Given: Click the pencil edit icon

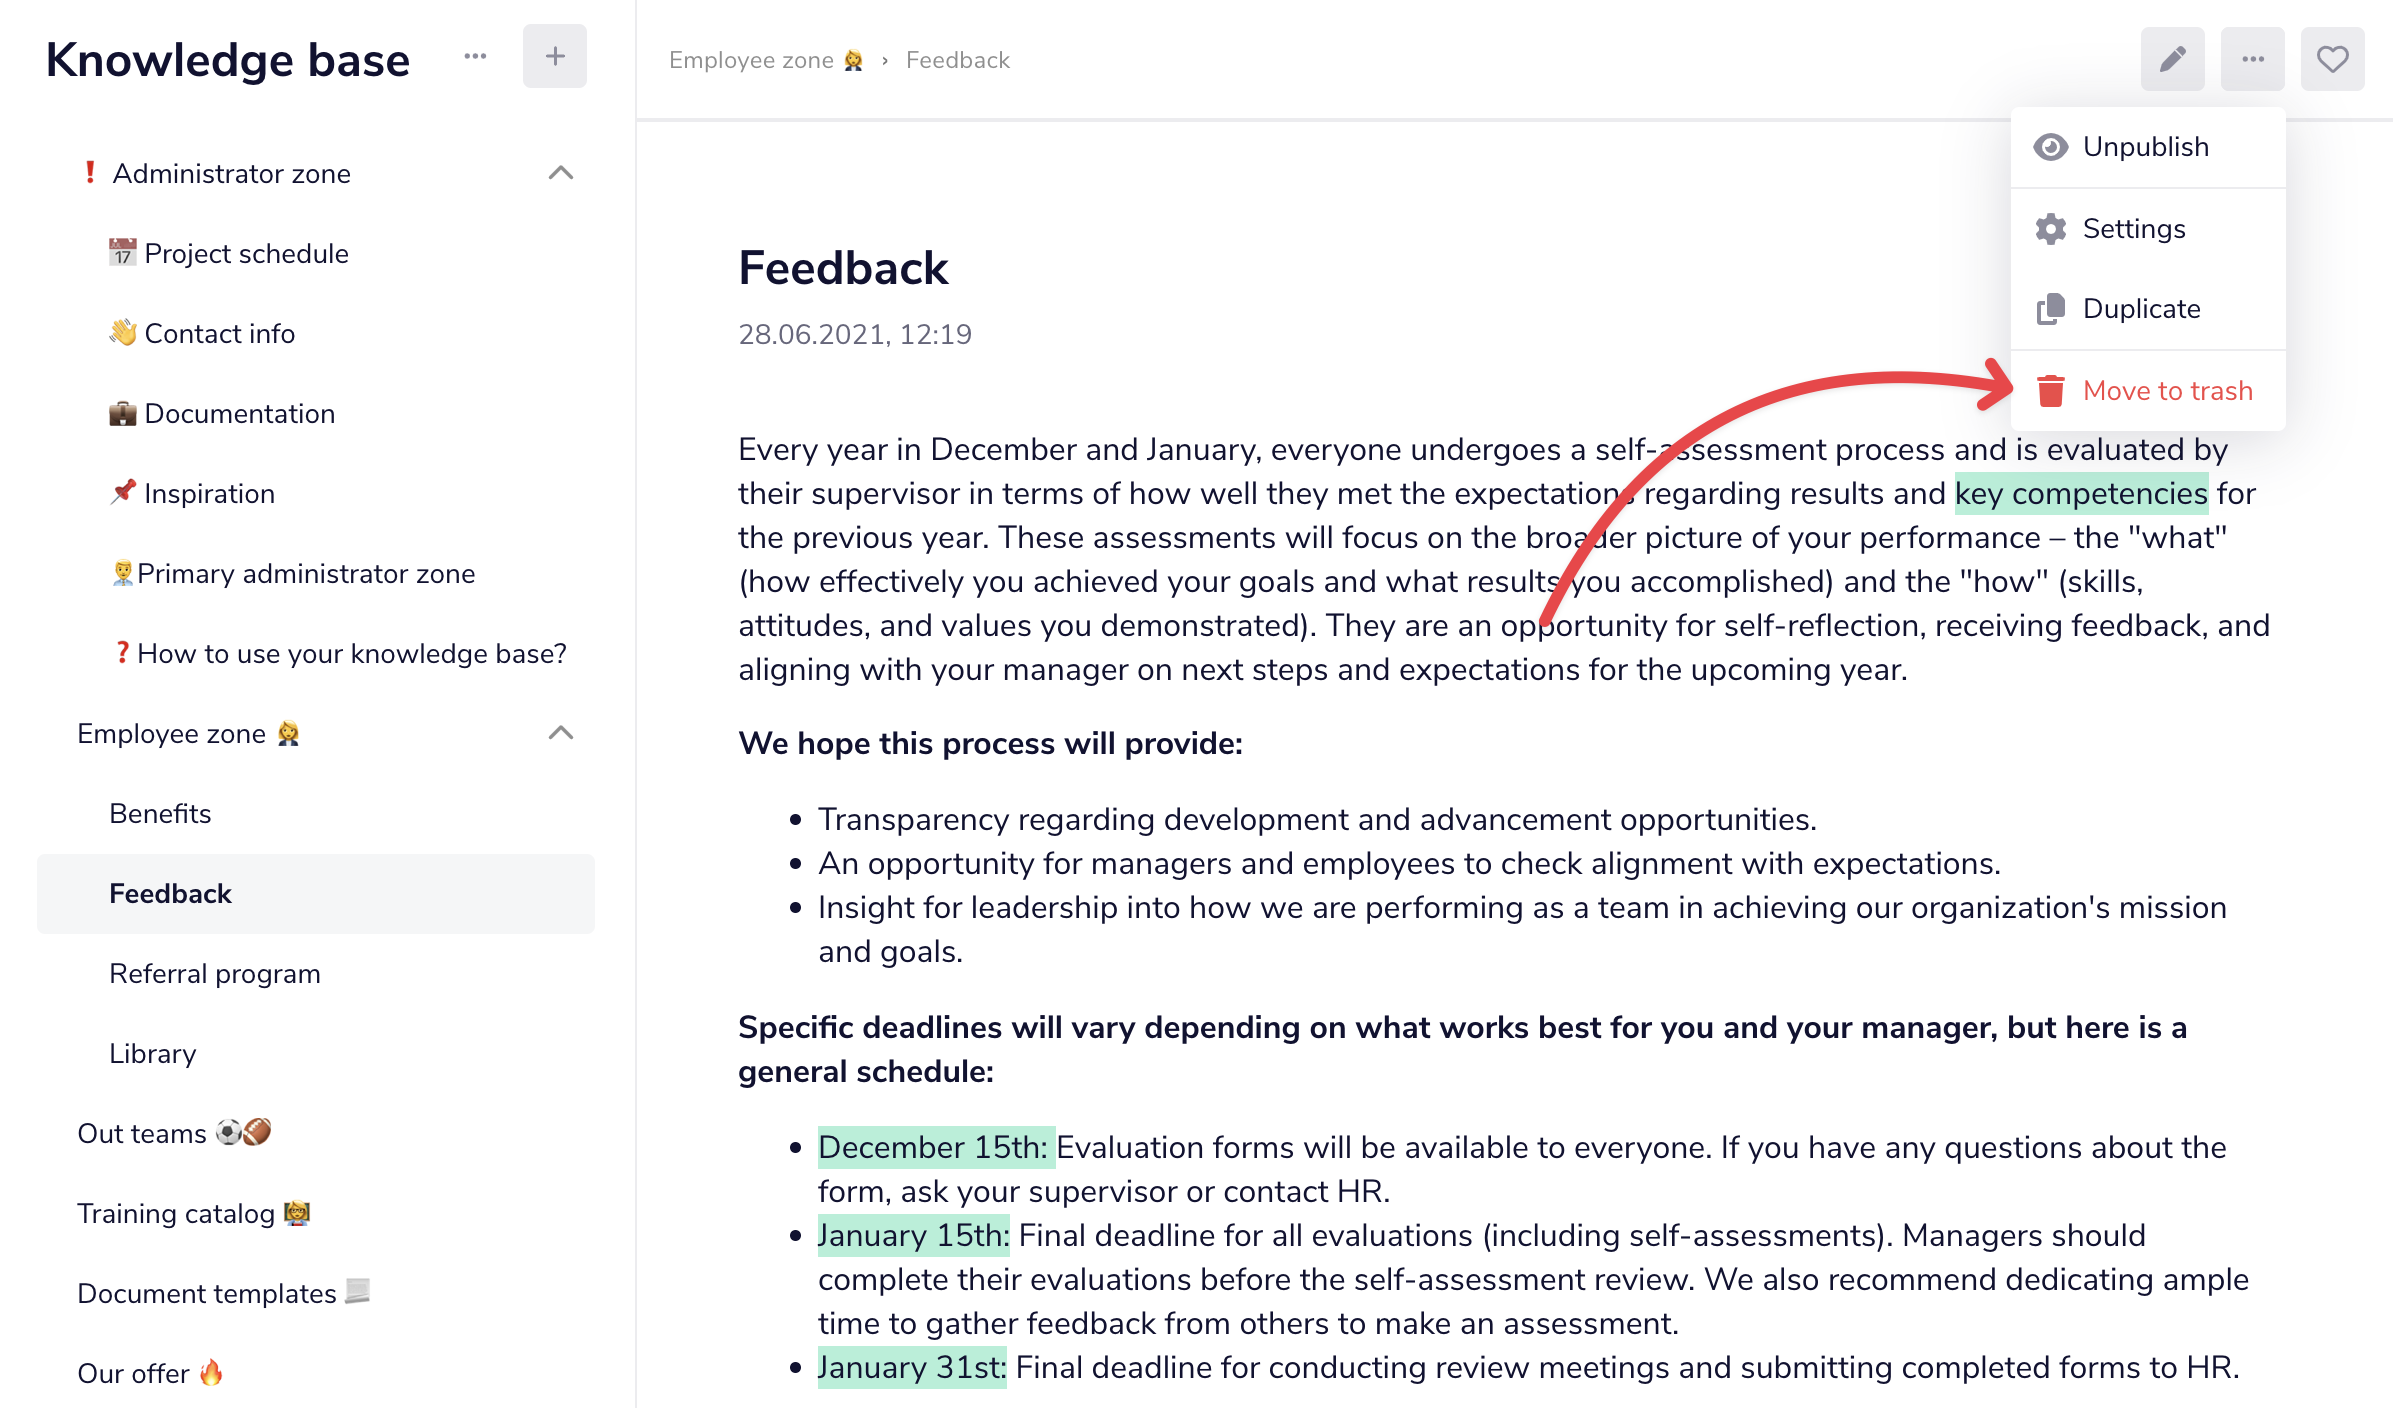Looking at the screenshot, I should 2172,59.
